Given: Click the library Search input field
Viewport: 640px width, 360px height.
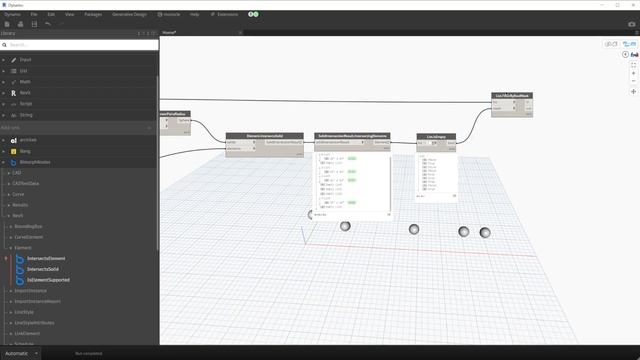Looking at the screenshot, I should (x=79, y=45).
